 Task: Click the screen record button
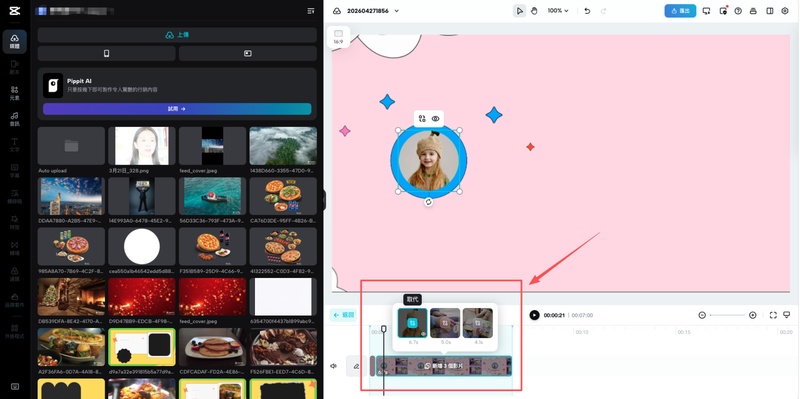pos(247,54)
